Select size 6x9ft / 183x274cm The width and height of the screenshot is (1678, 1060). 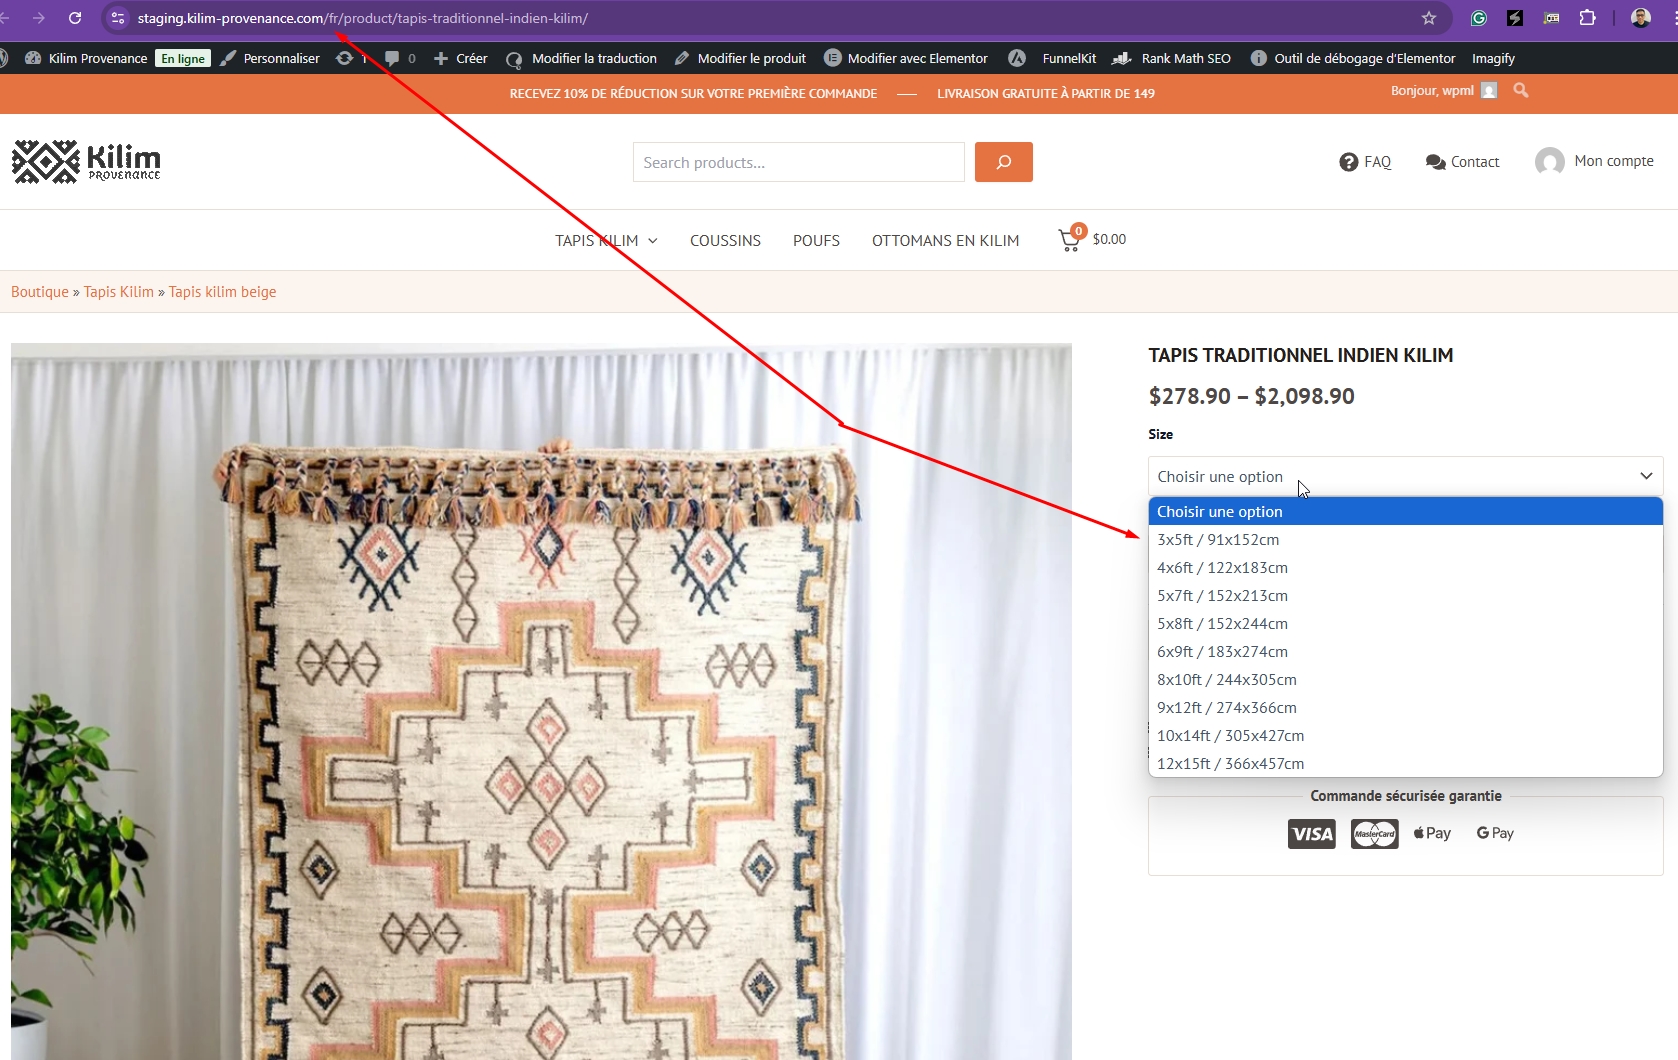tap(1405, 651)
